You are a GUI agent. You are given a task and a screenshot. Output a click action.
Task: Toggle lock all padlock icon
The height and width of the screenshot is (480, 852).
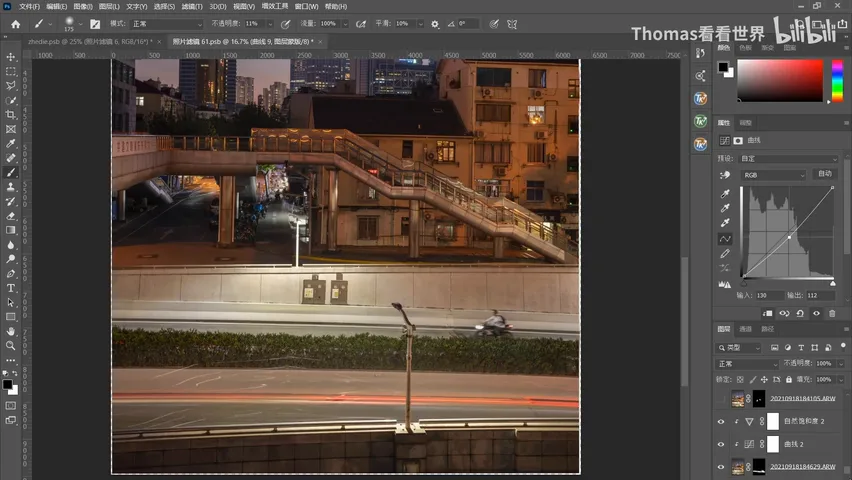point(788,379)
